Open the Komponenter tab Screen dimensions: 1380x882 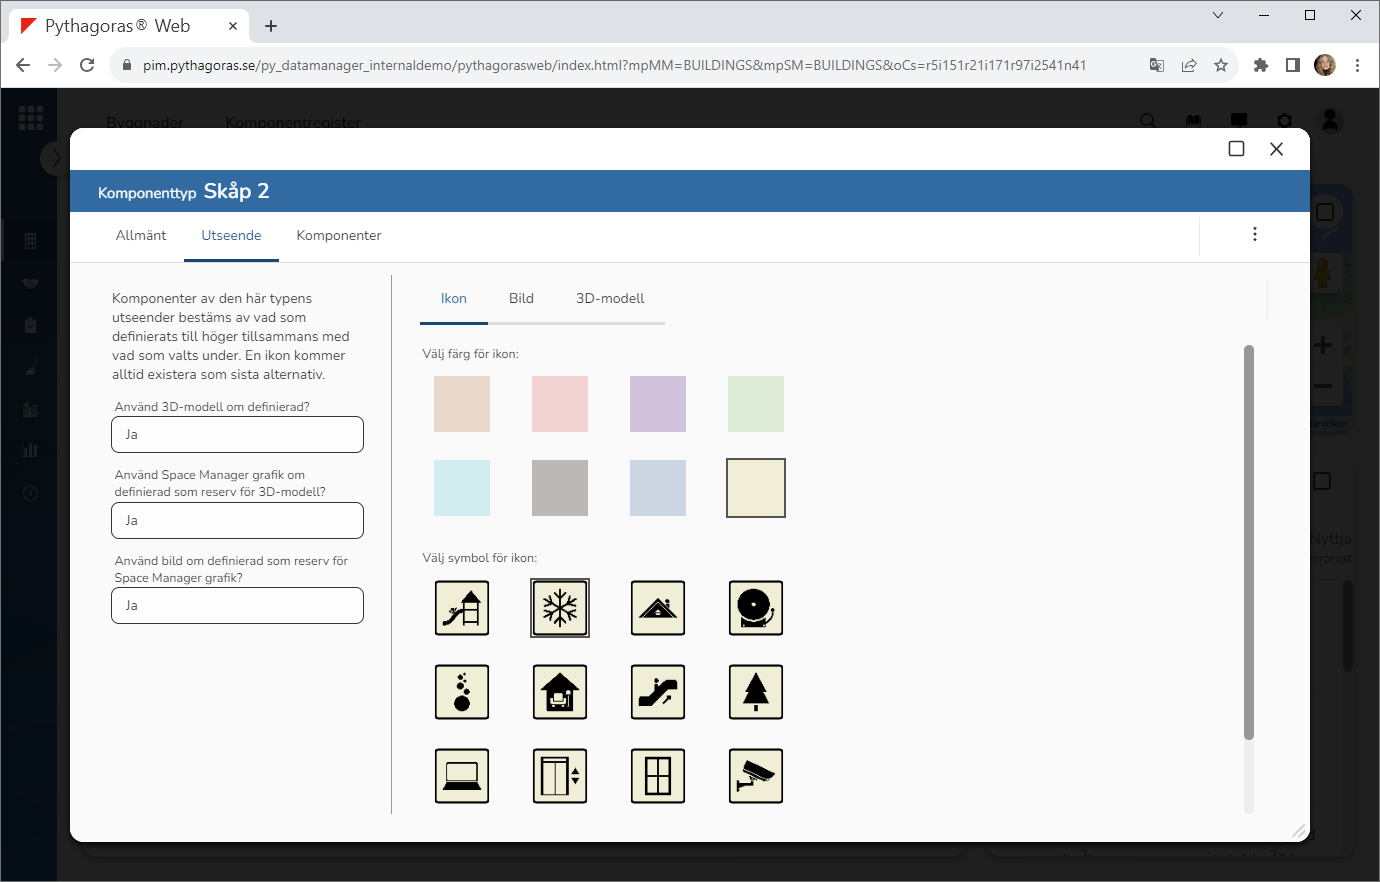339,236
